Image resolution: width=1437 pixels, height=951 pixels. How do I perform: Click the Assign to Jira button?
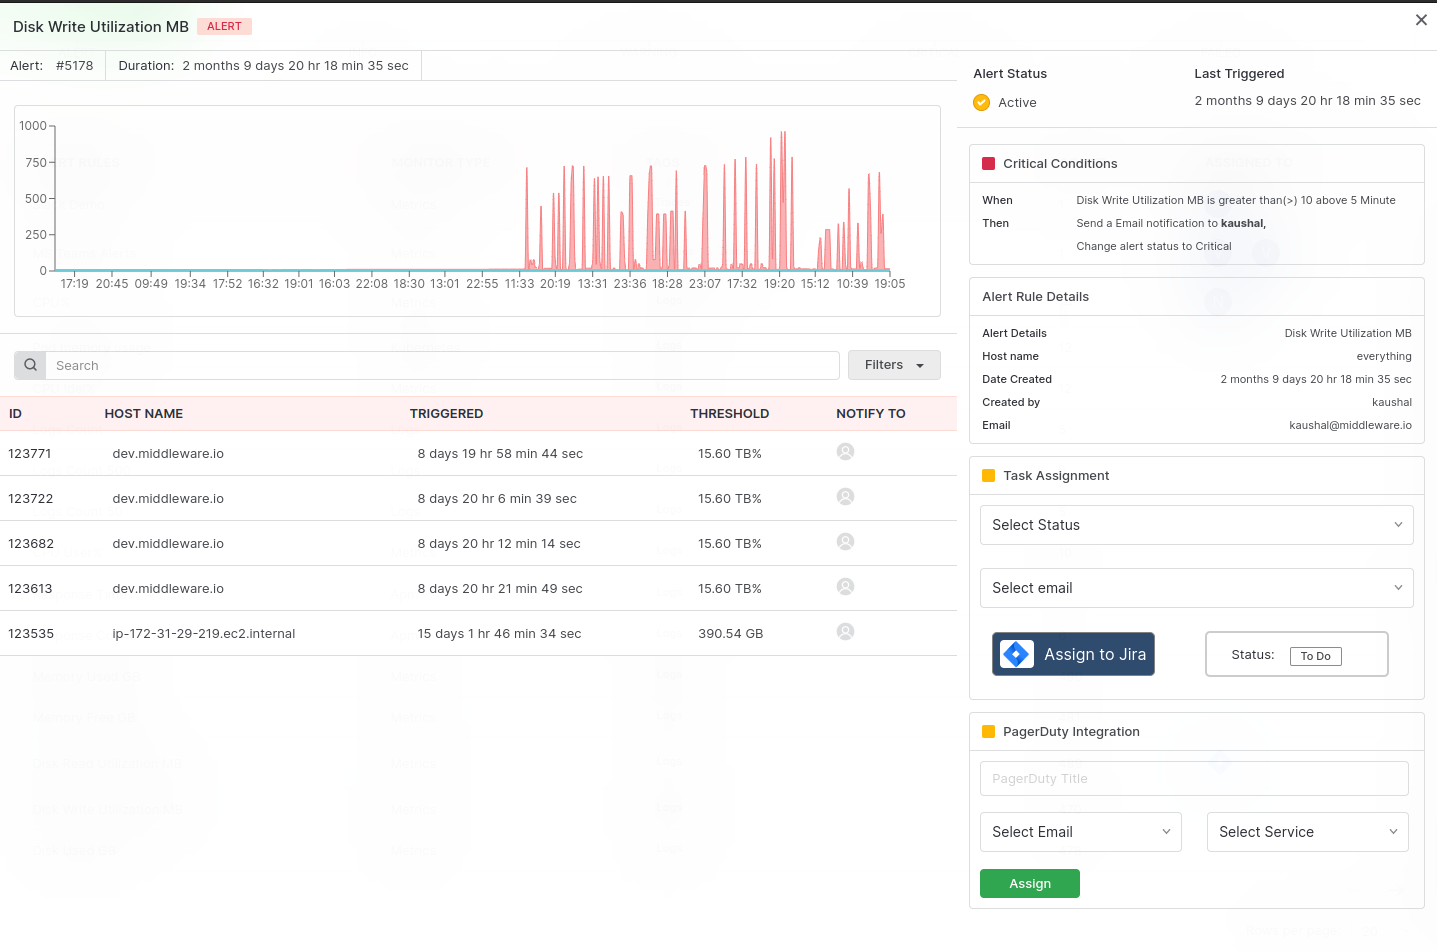click(1073, 654)
